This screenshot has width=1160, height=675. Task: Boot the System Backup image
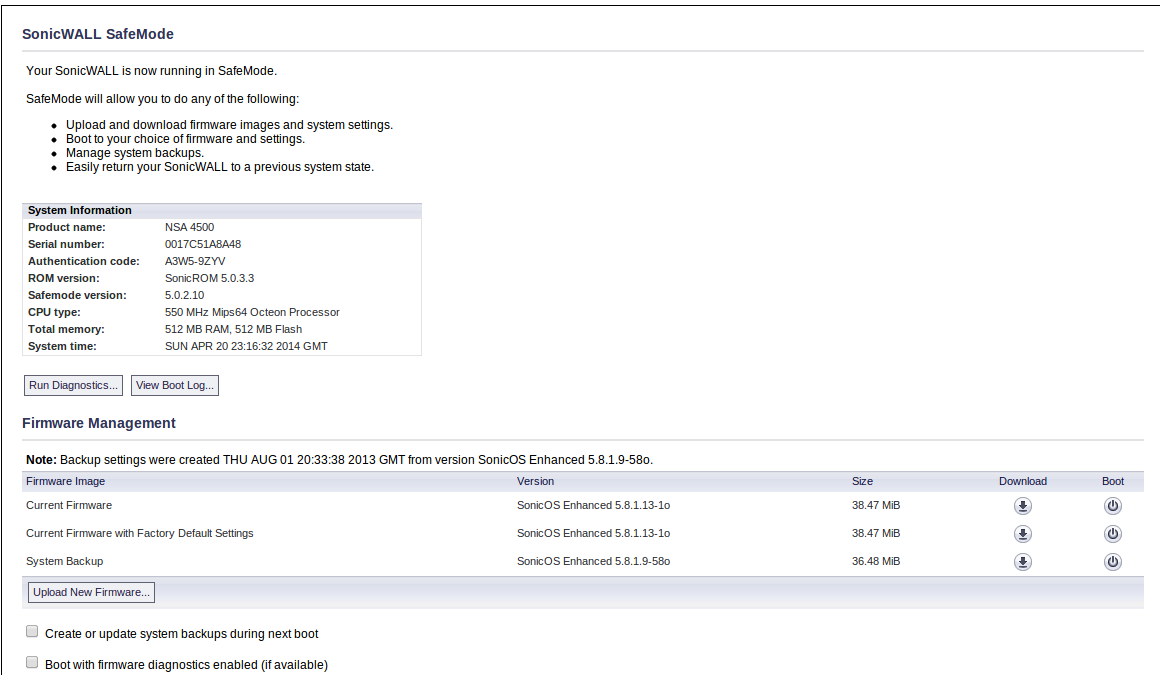coord(1113,562)
